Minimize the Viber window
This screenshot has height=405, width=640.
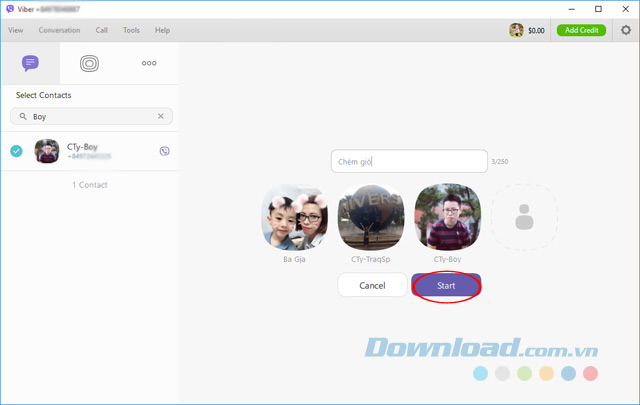571,9
